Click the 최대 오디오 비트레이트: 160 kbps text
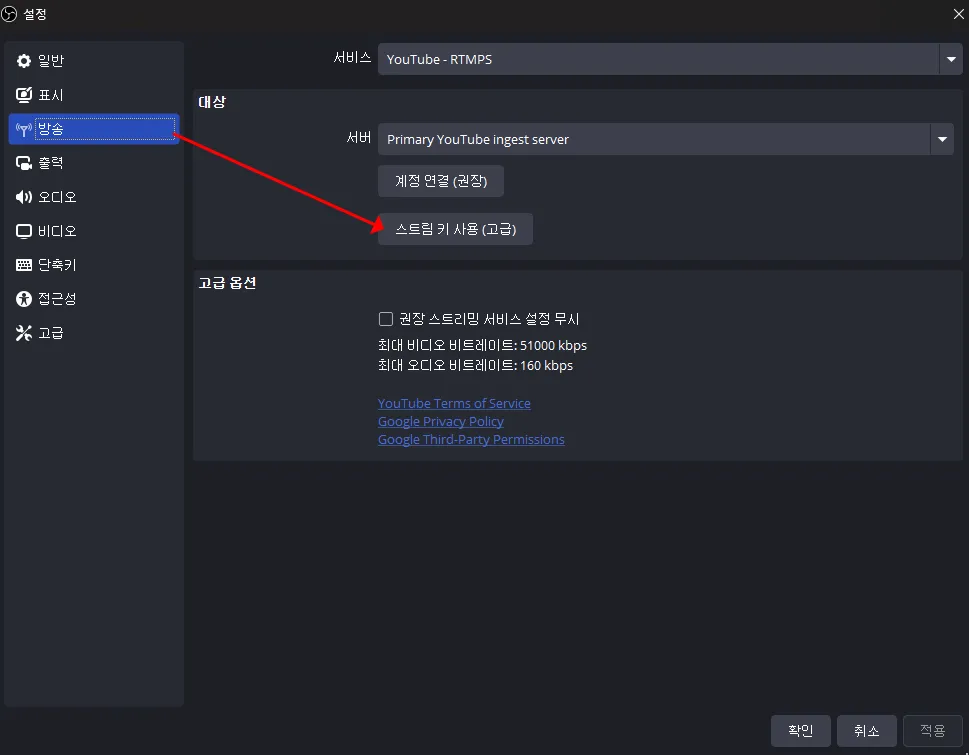 coord(475,365)
